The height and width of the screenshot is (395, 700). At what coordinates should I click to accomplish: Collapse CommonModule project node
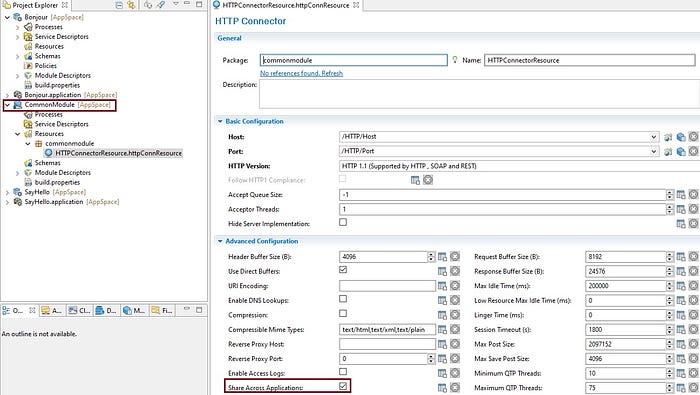(x=7, y=105)
